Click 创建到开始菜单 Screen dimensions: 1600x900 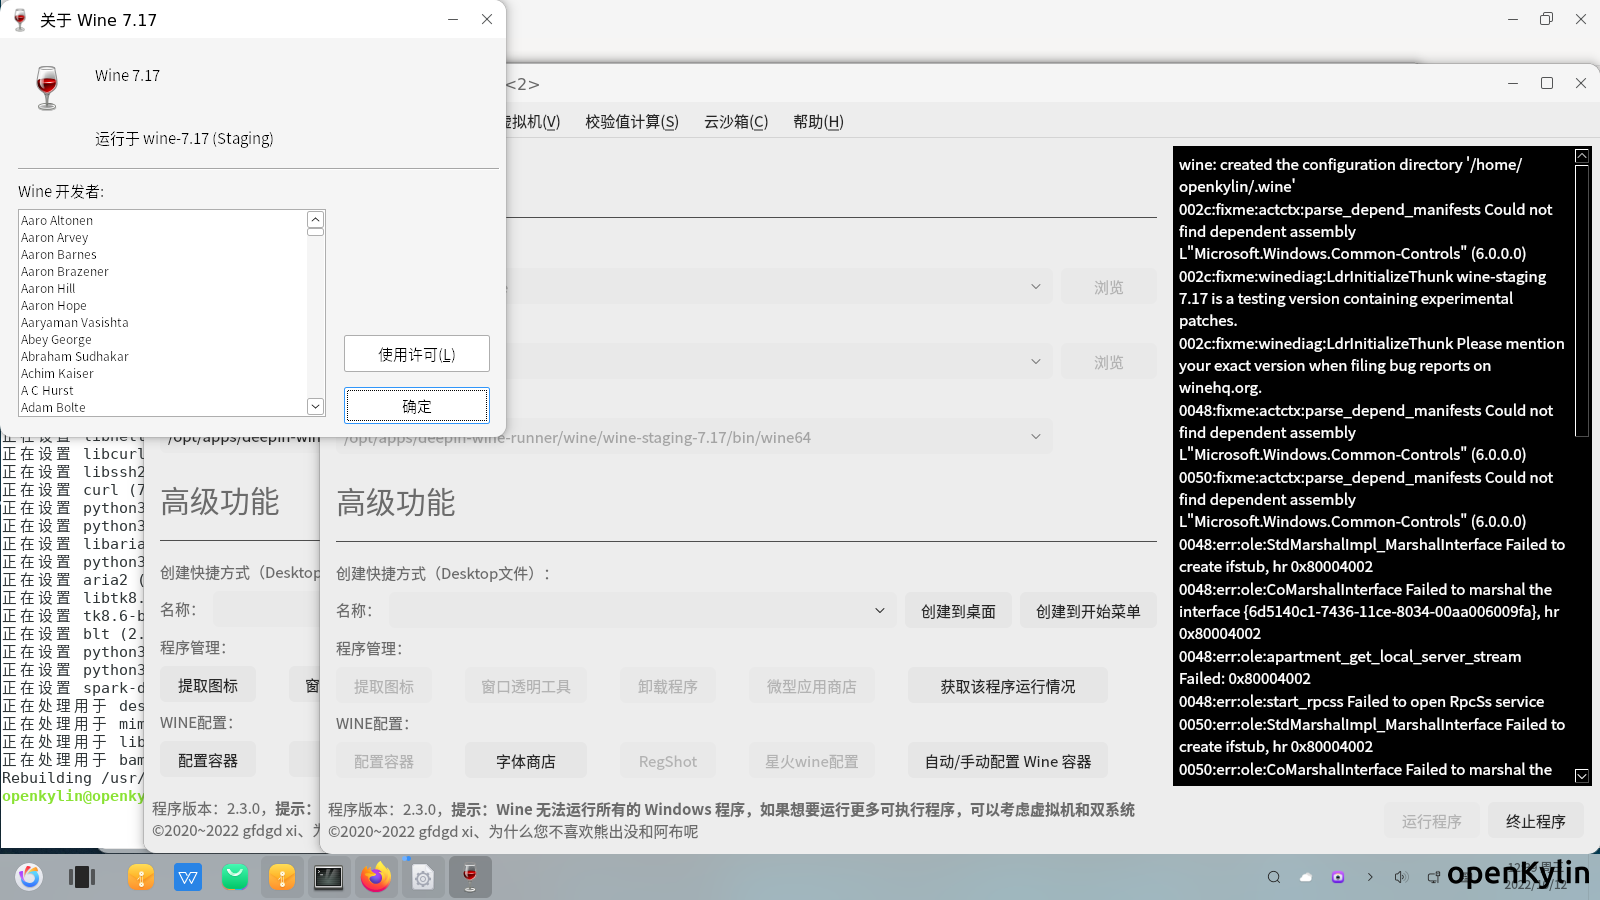pyautogui.click(x=1088, y=611)
